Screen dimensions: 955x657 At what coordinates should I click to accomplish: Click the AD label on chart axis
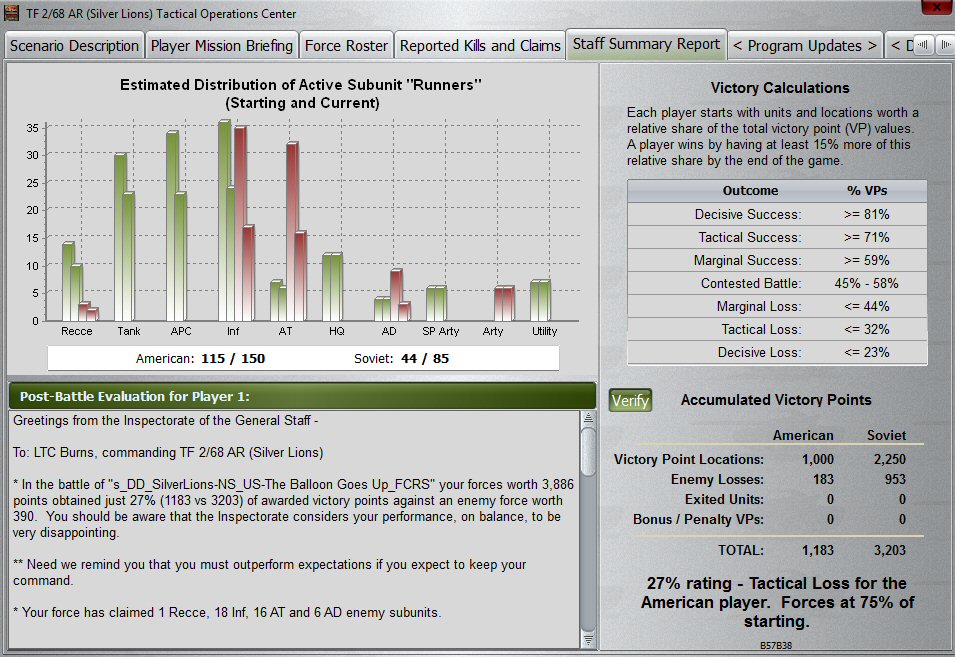(389, 331)
